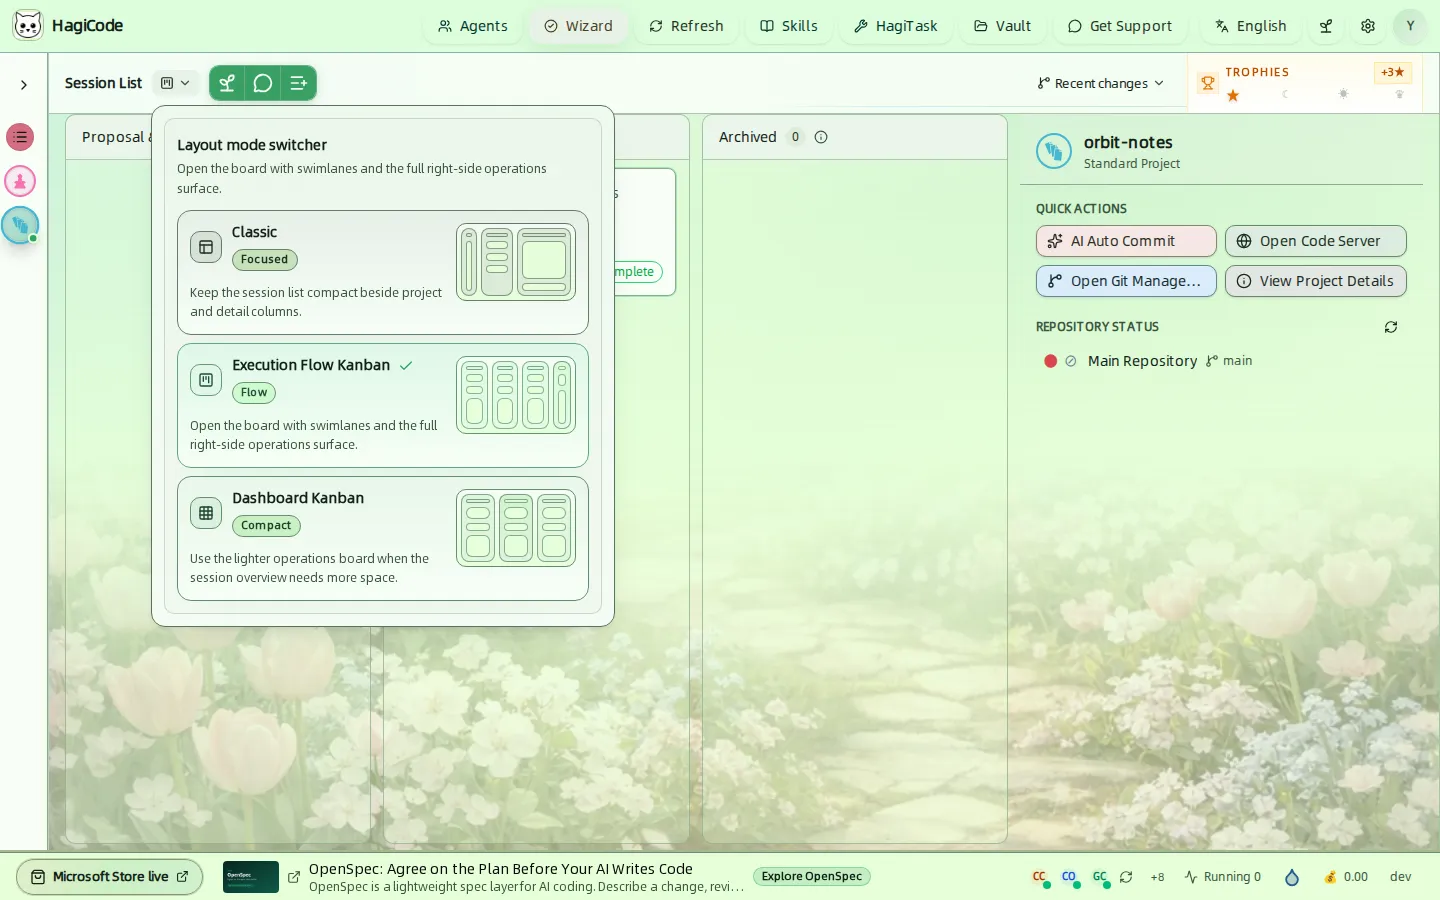Click the green sprout toolbar button
Image resolution: width=1440 pixels, height=900 pixels.
click(x=227, y=83)
